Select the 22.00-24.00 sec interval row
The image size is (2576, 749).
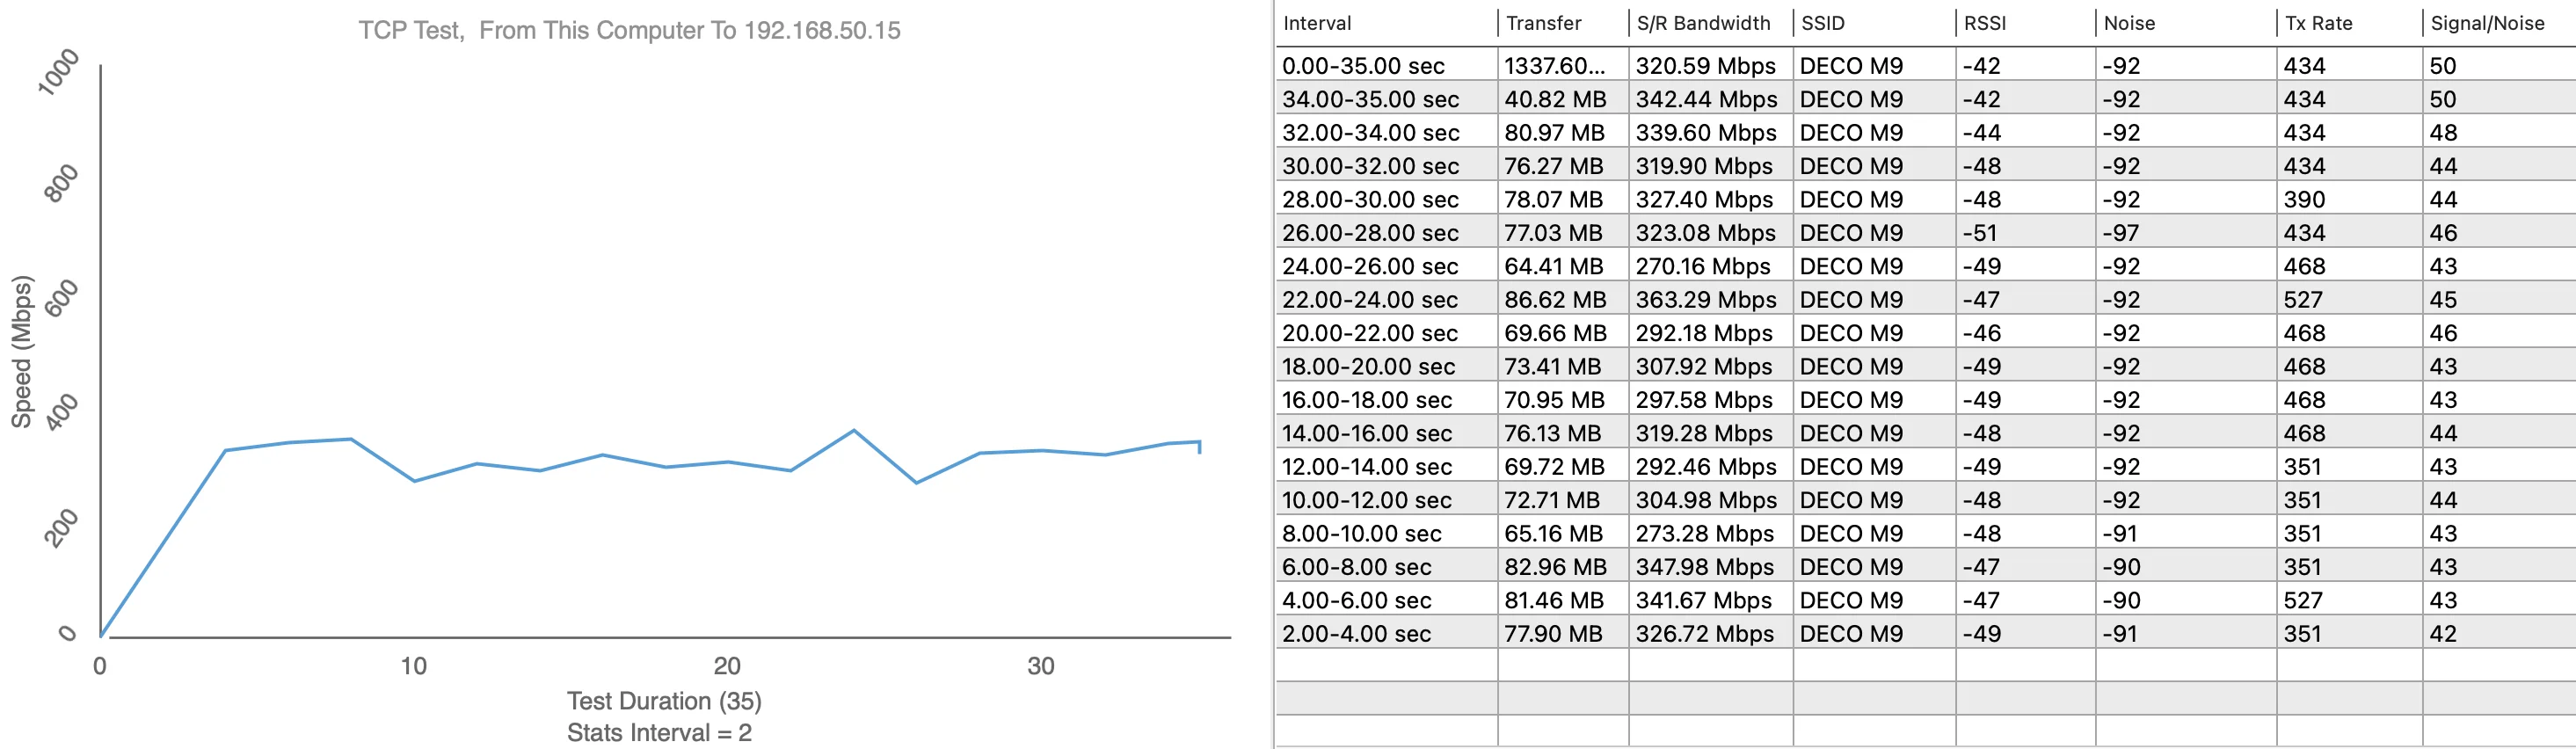coord(1369,300)
